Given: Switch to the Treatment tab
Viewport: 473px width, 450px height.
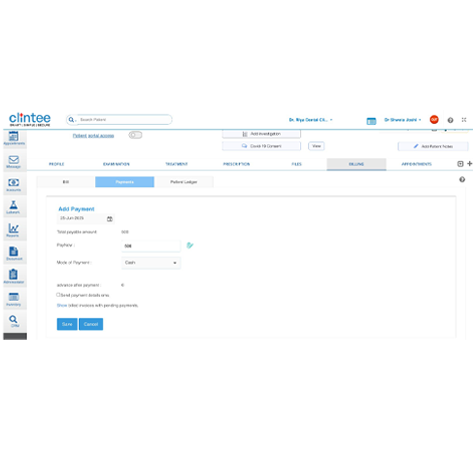Looking at the screenshot, I should tap(176, 164).
